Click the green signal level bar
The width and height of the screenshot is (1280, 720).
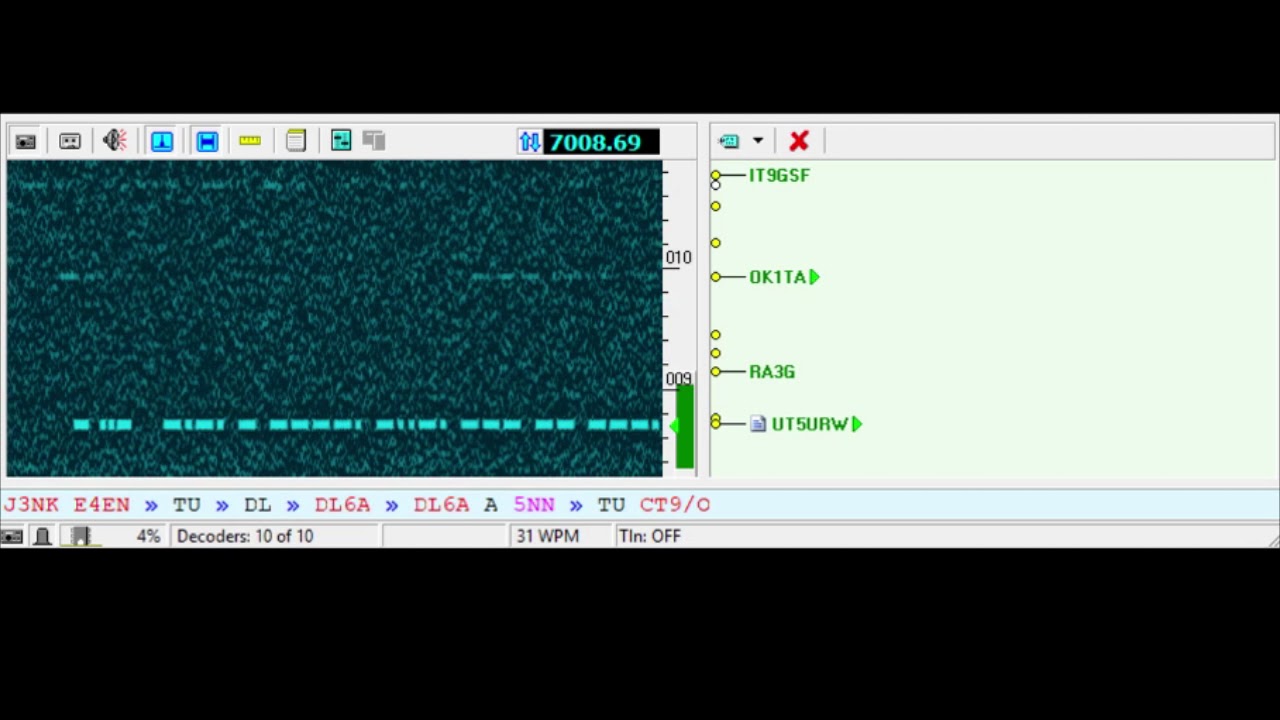684,427
